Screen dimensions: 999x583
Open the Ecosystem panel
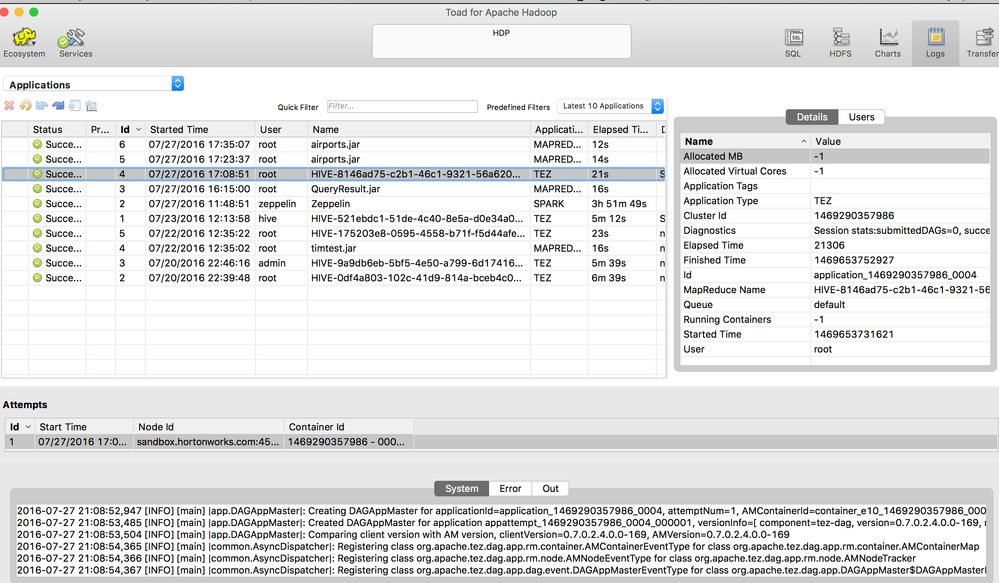[x=23, y=41]
